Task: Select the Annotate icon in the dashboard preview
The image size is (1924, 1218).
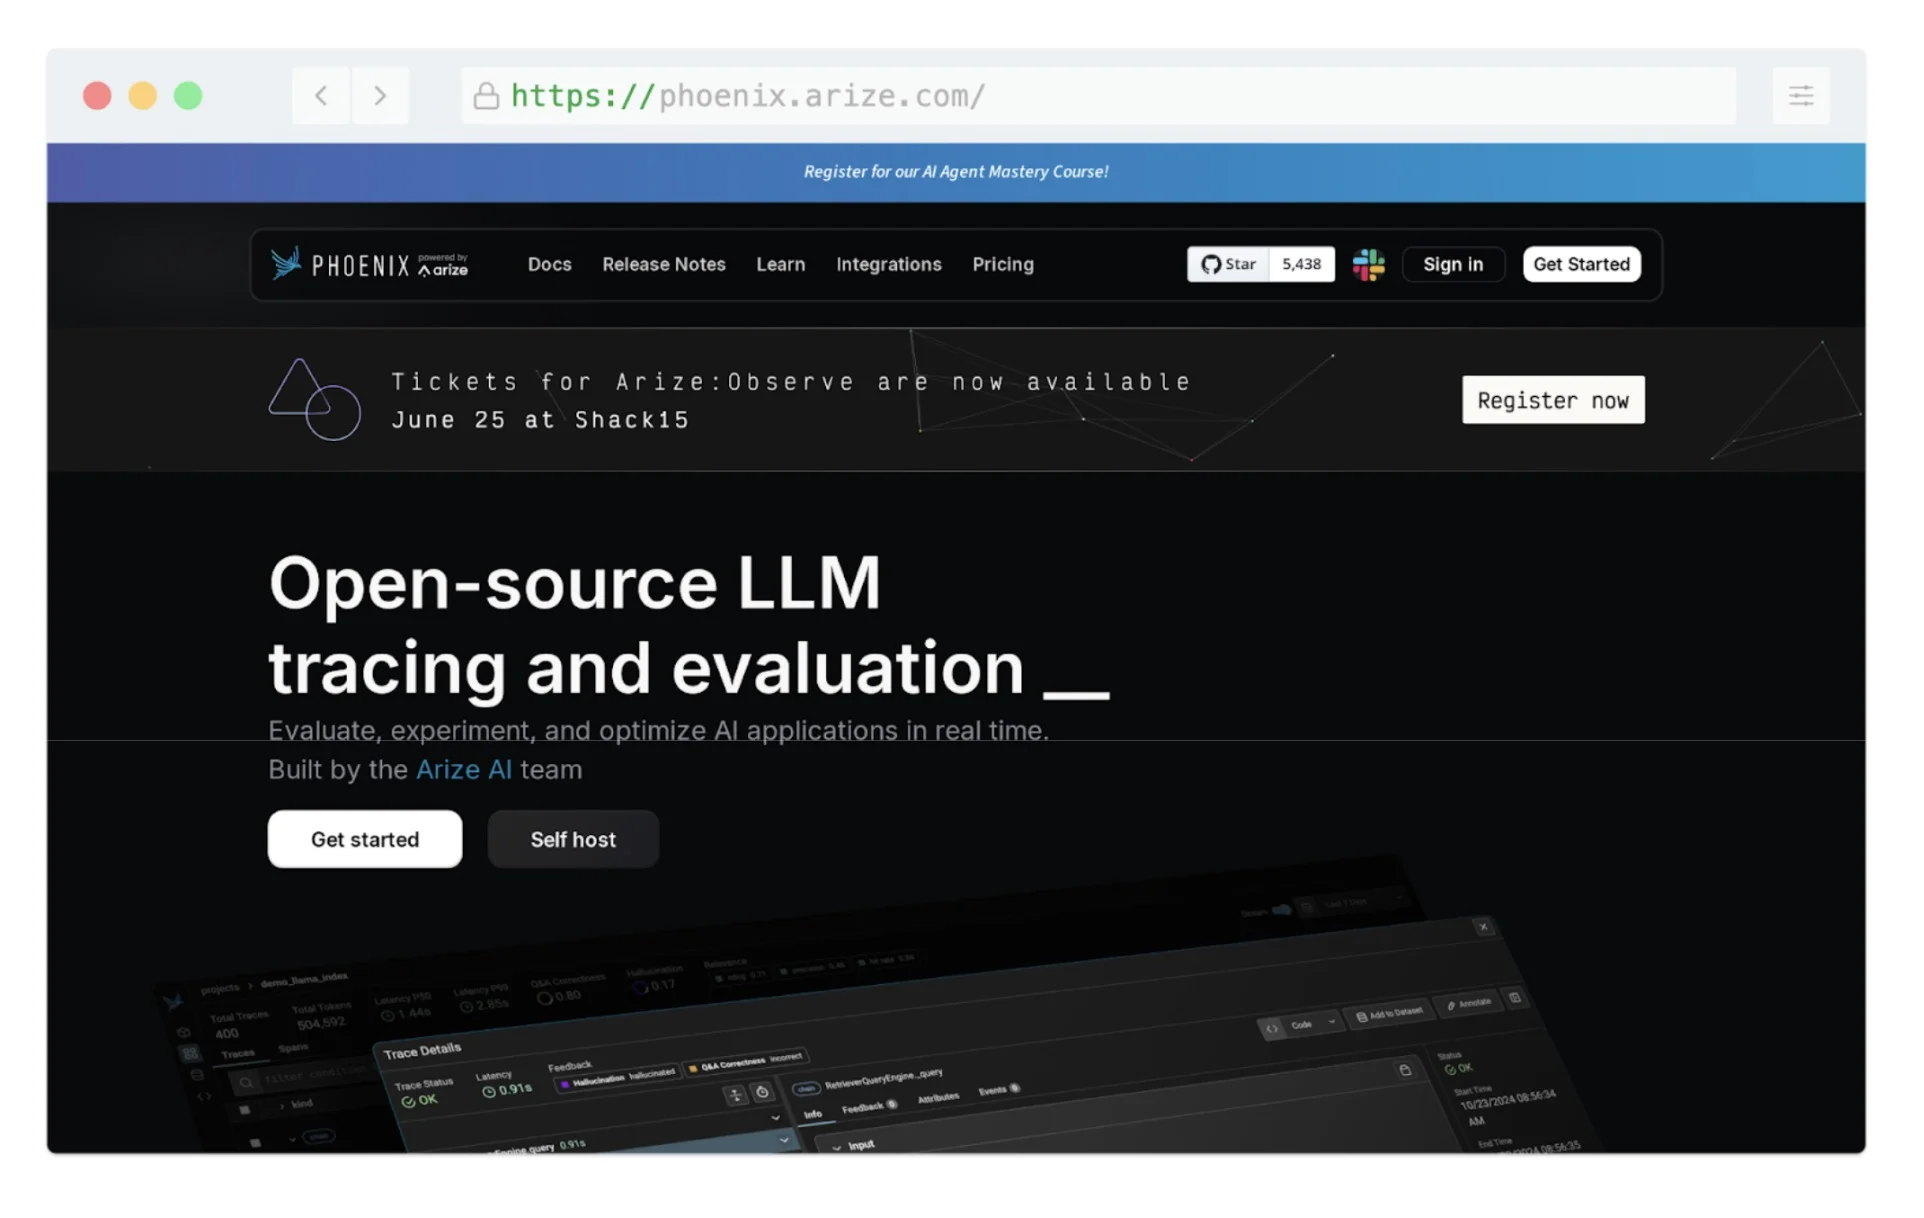Action: pyautogui.click(x=1451, y=1005)
